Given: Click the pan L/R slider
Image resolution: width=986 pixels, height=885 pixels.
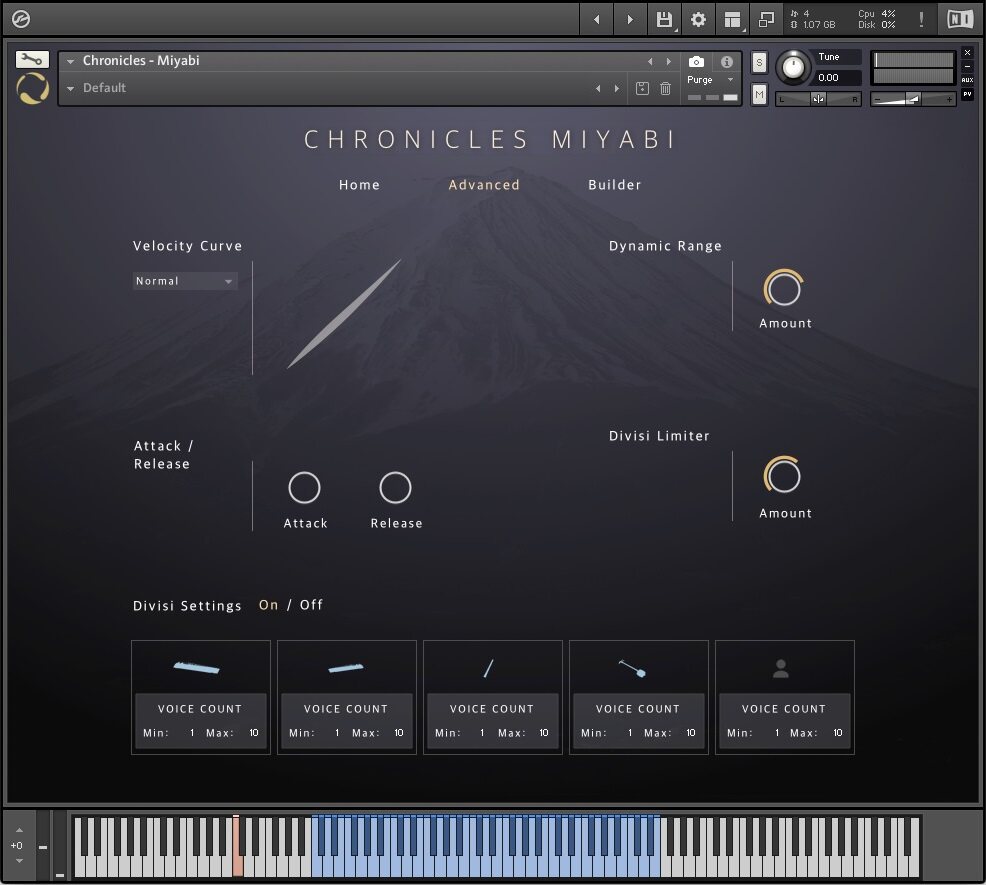Looking at the screenshot, I should [818, 99].
